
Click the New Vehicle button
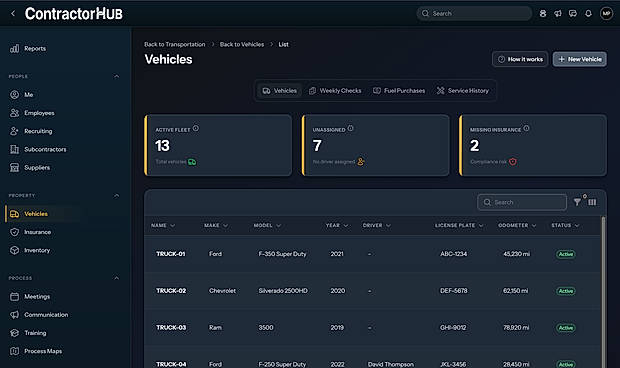[580, 59]
